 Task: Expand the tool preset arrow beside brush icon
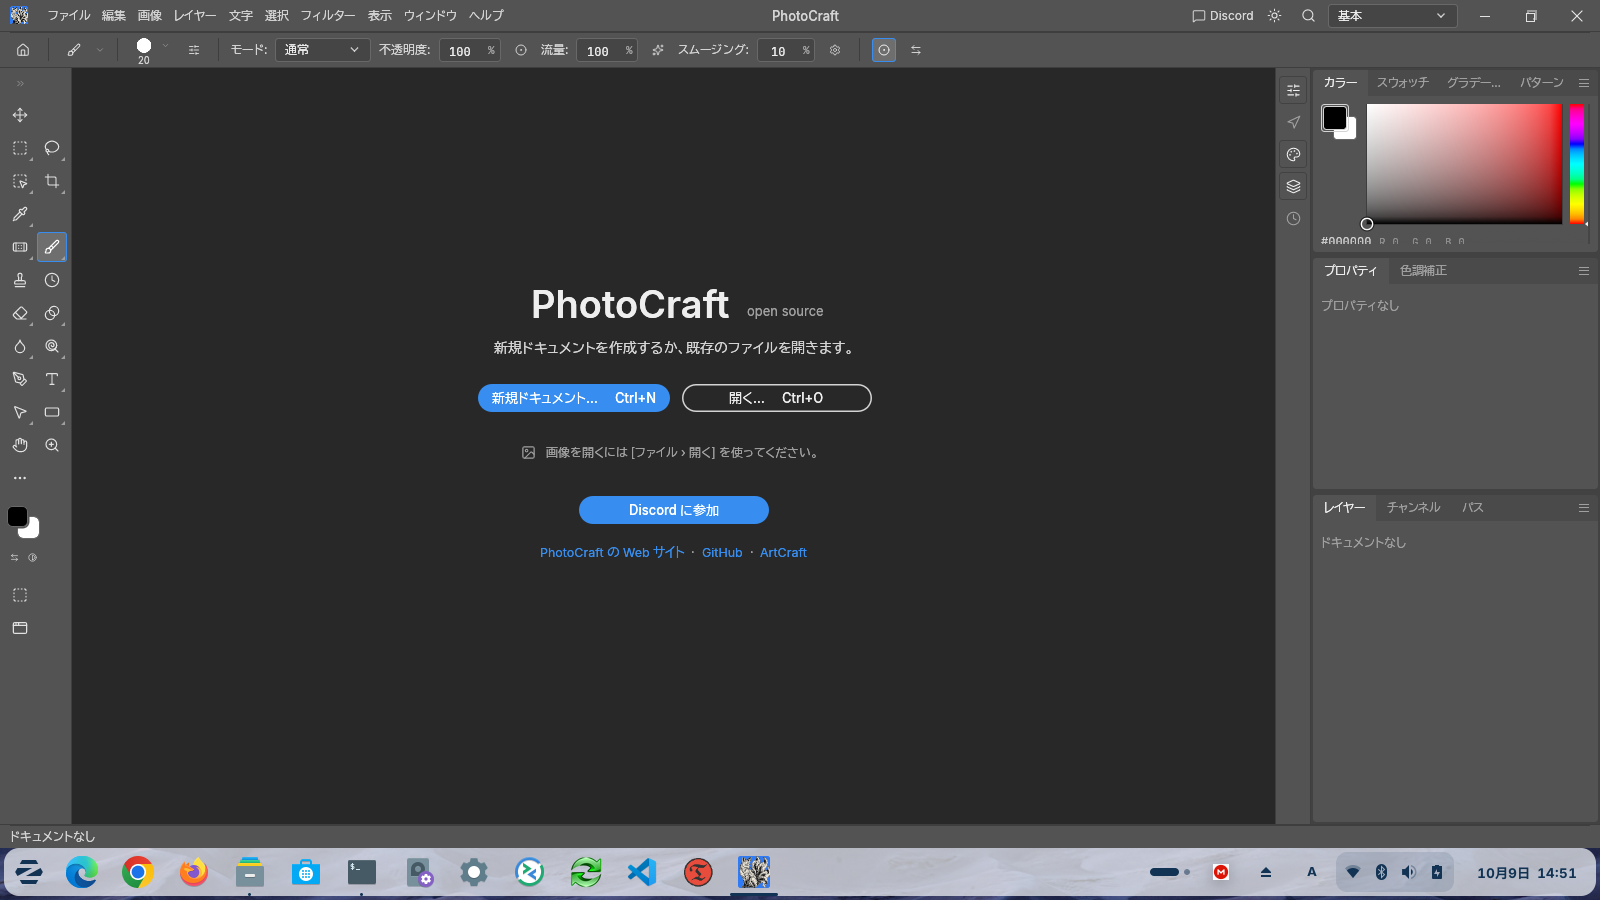coord(100,50)
